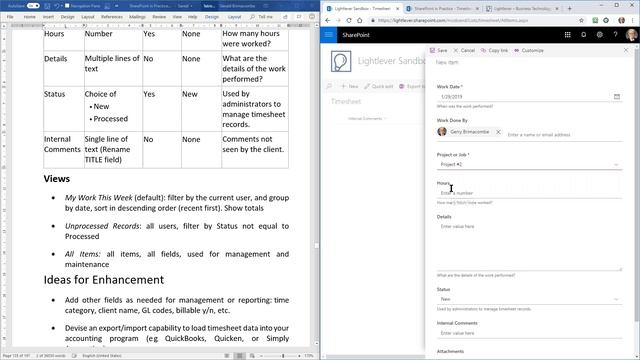Save the new timesheet item

coord(438,50)
